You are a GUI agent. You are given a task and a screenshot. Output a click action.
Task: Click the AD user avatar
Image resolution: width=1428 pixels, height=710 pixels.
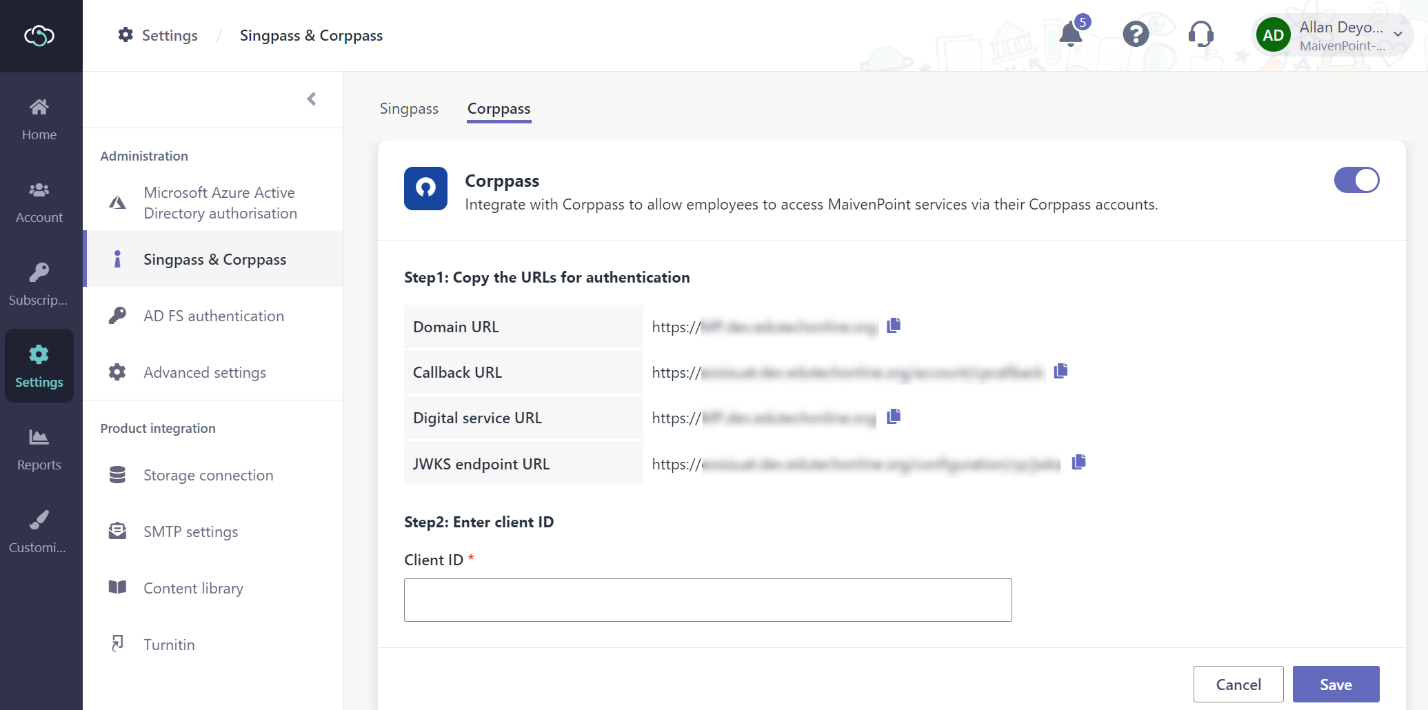click(1273, 35)
